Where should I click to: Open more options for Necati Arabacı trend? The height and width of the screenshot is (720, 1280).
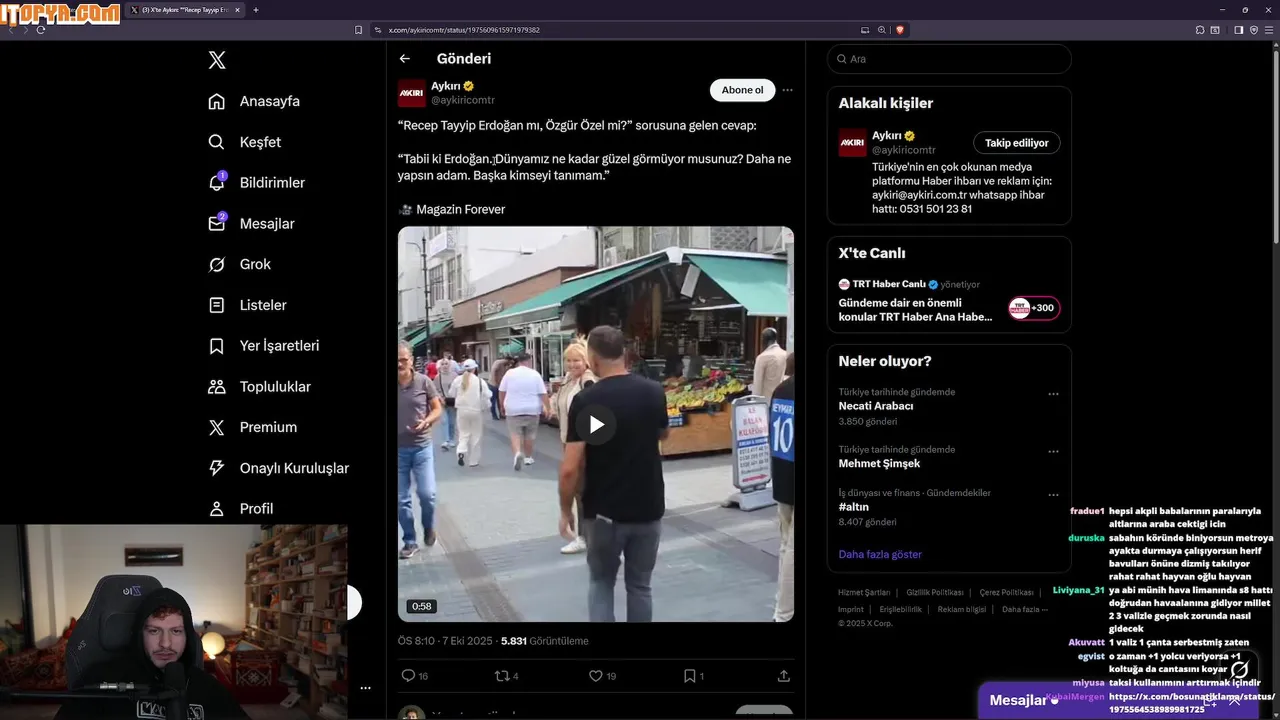pos(1053,394)
